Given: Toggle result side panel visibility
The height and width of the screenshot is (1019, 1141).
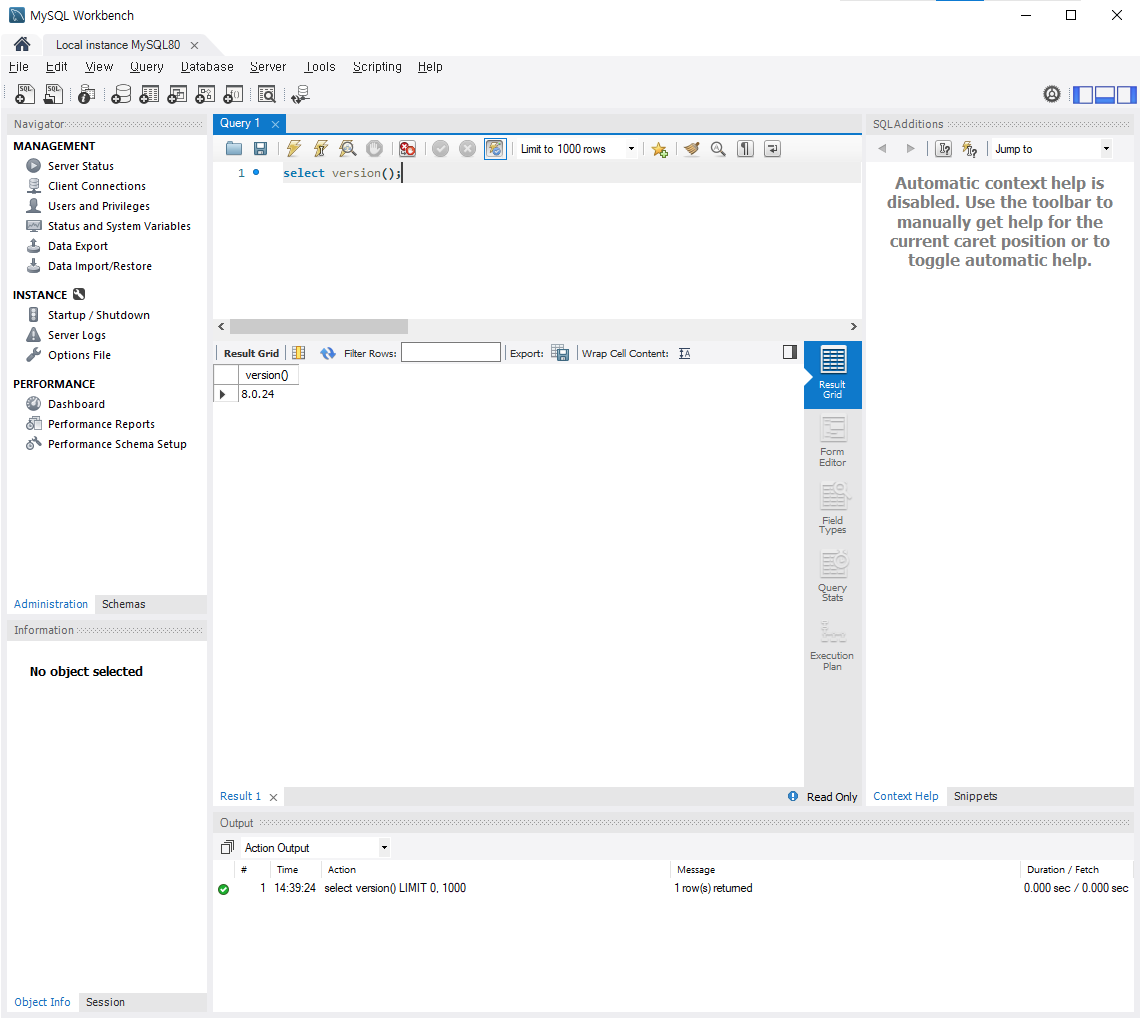Looking at the screenshot, I should 790,352.
